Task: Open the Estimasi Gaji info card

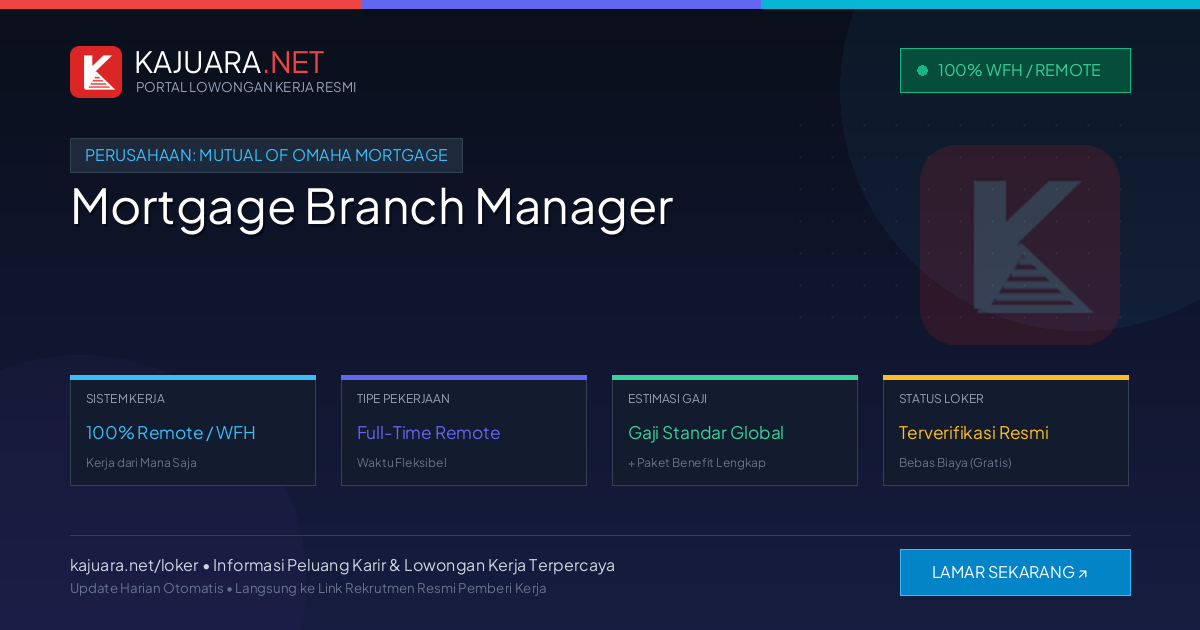Action: click(735, 431)
